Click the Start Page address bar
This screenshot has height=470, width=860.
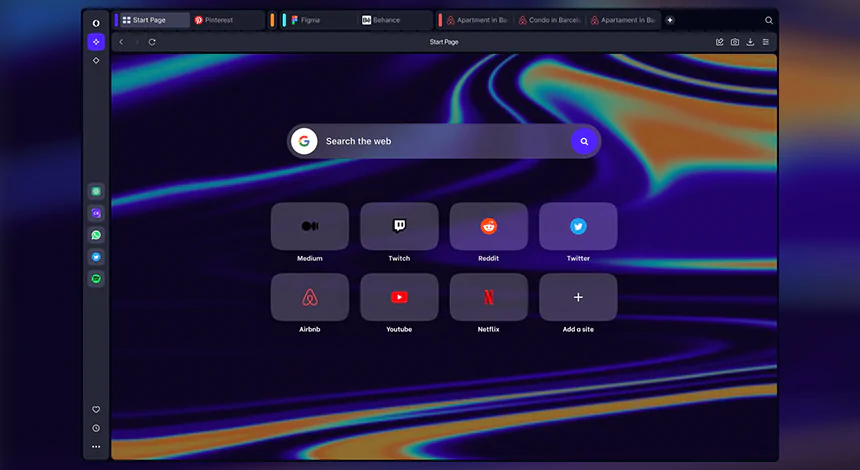point(444,42)
